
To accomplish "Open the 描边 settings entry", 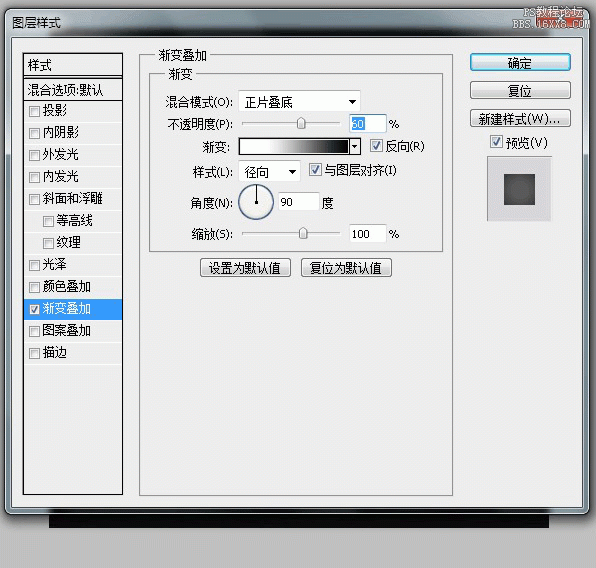I will [x=55, y=353].
